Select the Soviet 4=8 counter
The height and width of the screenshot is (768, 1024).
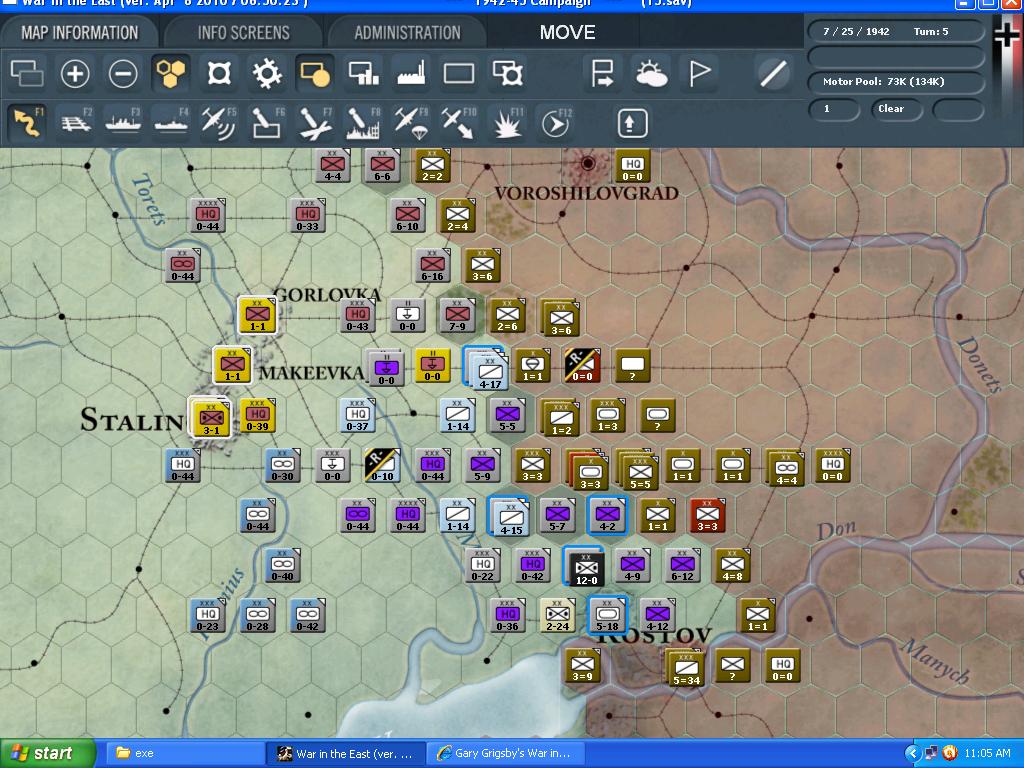point(732,566)
